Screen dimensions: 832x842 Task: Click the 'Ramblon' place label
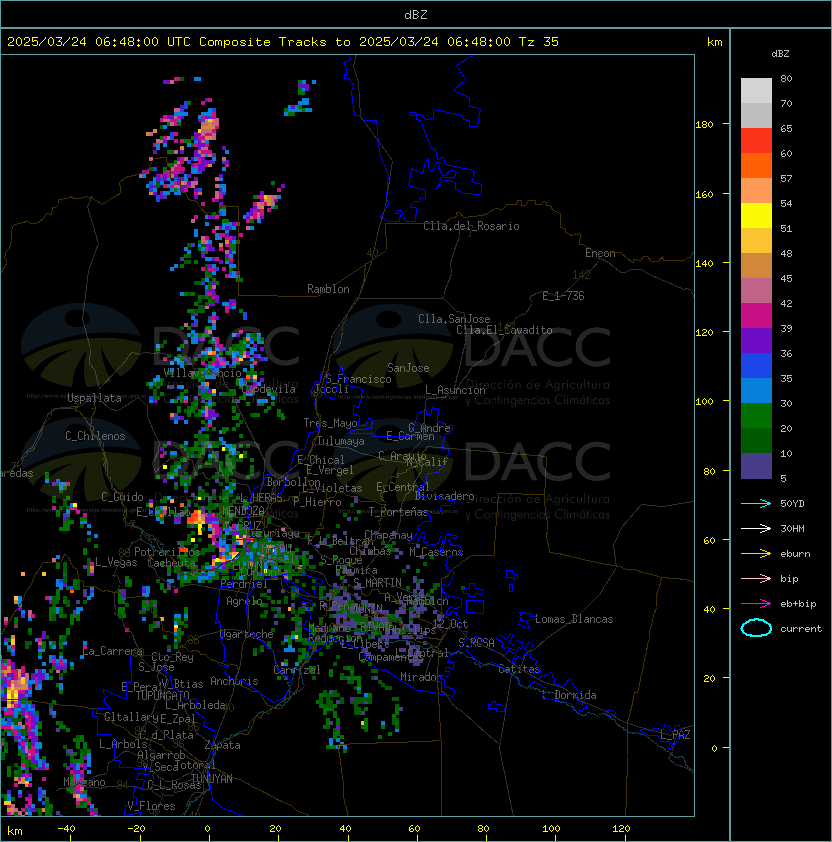click(328, 289)
